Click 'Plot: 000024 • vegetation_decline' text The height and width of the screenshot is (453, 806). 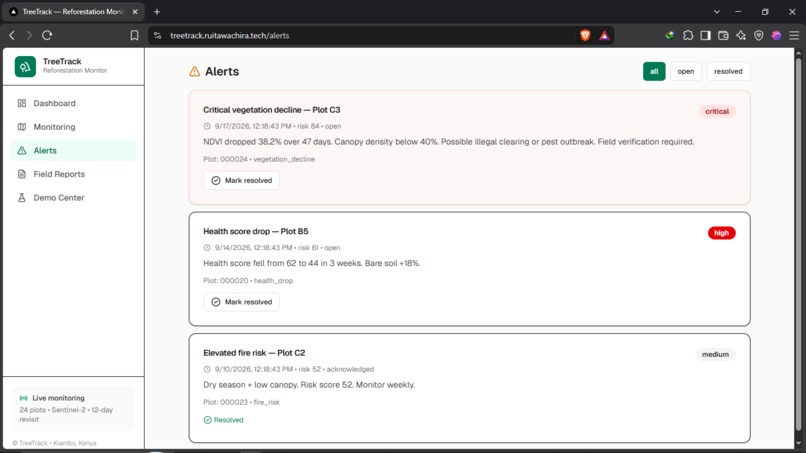pyautogui.click(x=259, y=159)
